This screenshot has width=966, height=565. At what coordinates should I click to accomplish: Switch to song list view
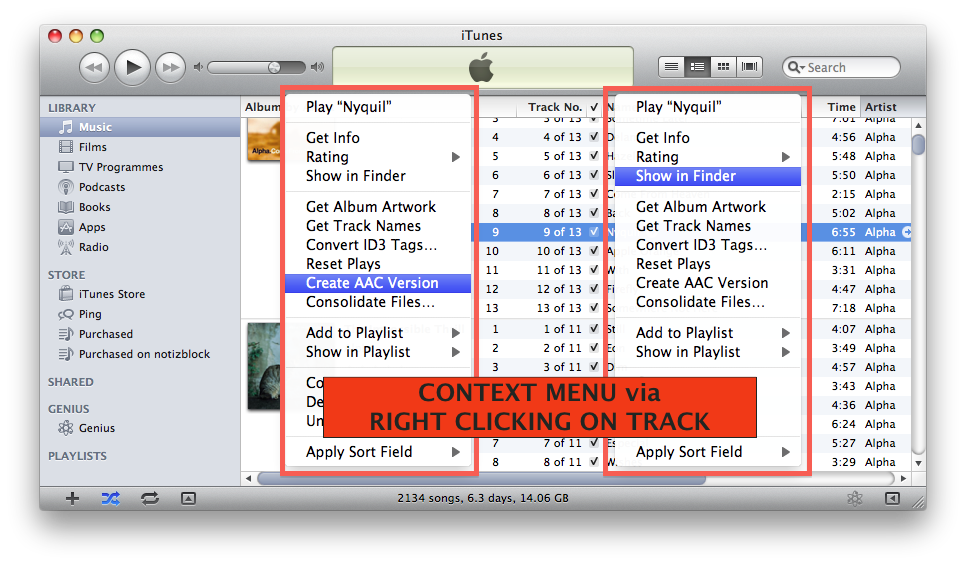coord(672,67)
